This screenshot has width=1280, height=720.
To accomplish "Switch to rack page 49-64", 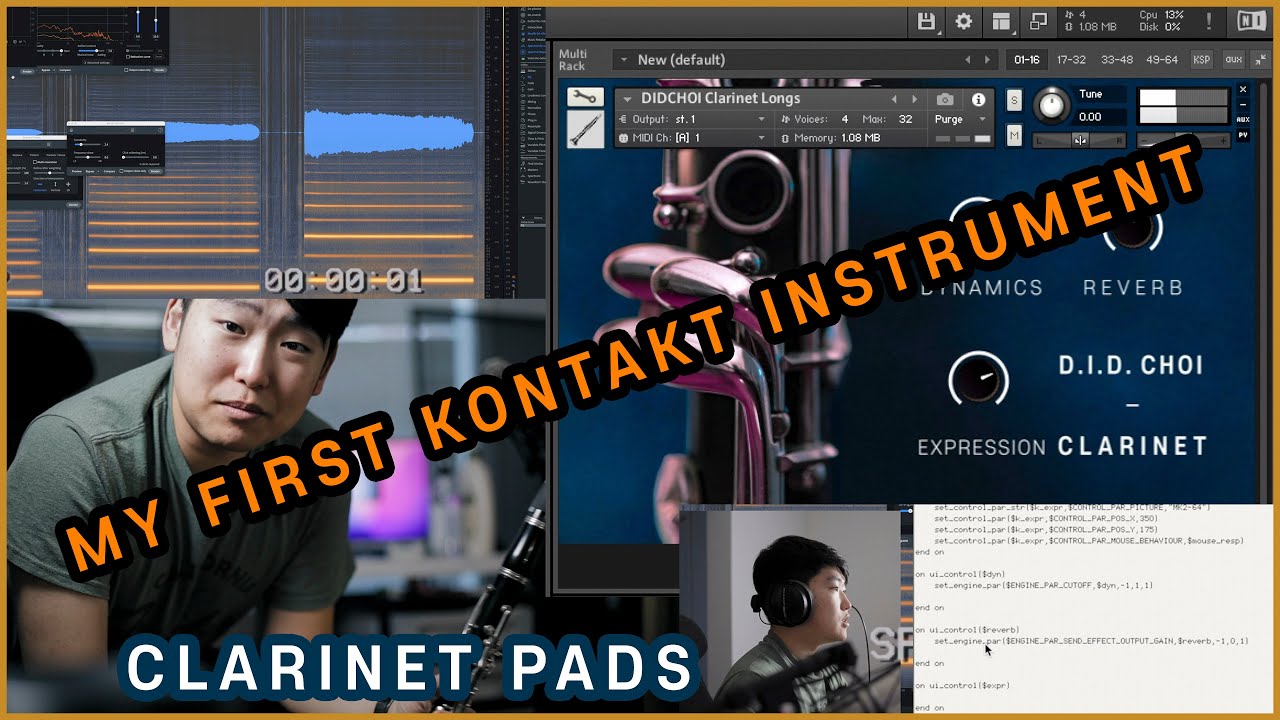I will [x=1161, y=60].
